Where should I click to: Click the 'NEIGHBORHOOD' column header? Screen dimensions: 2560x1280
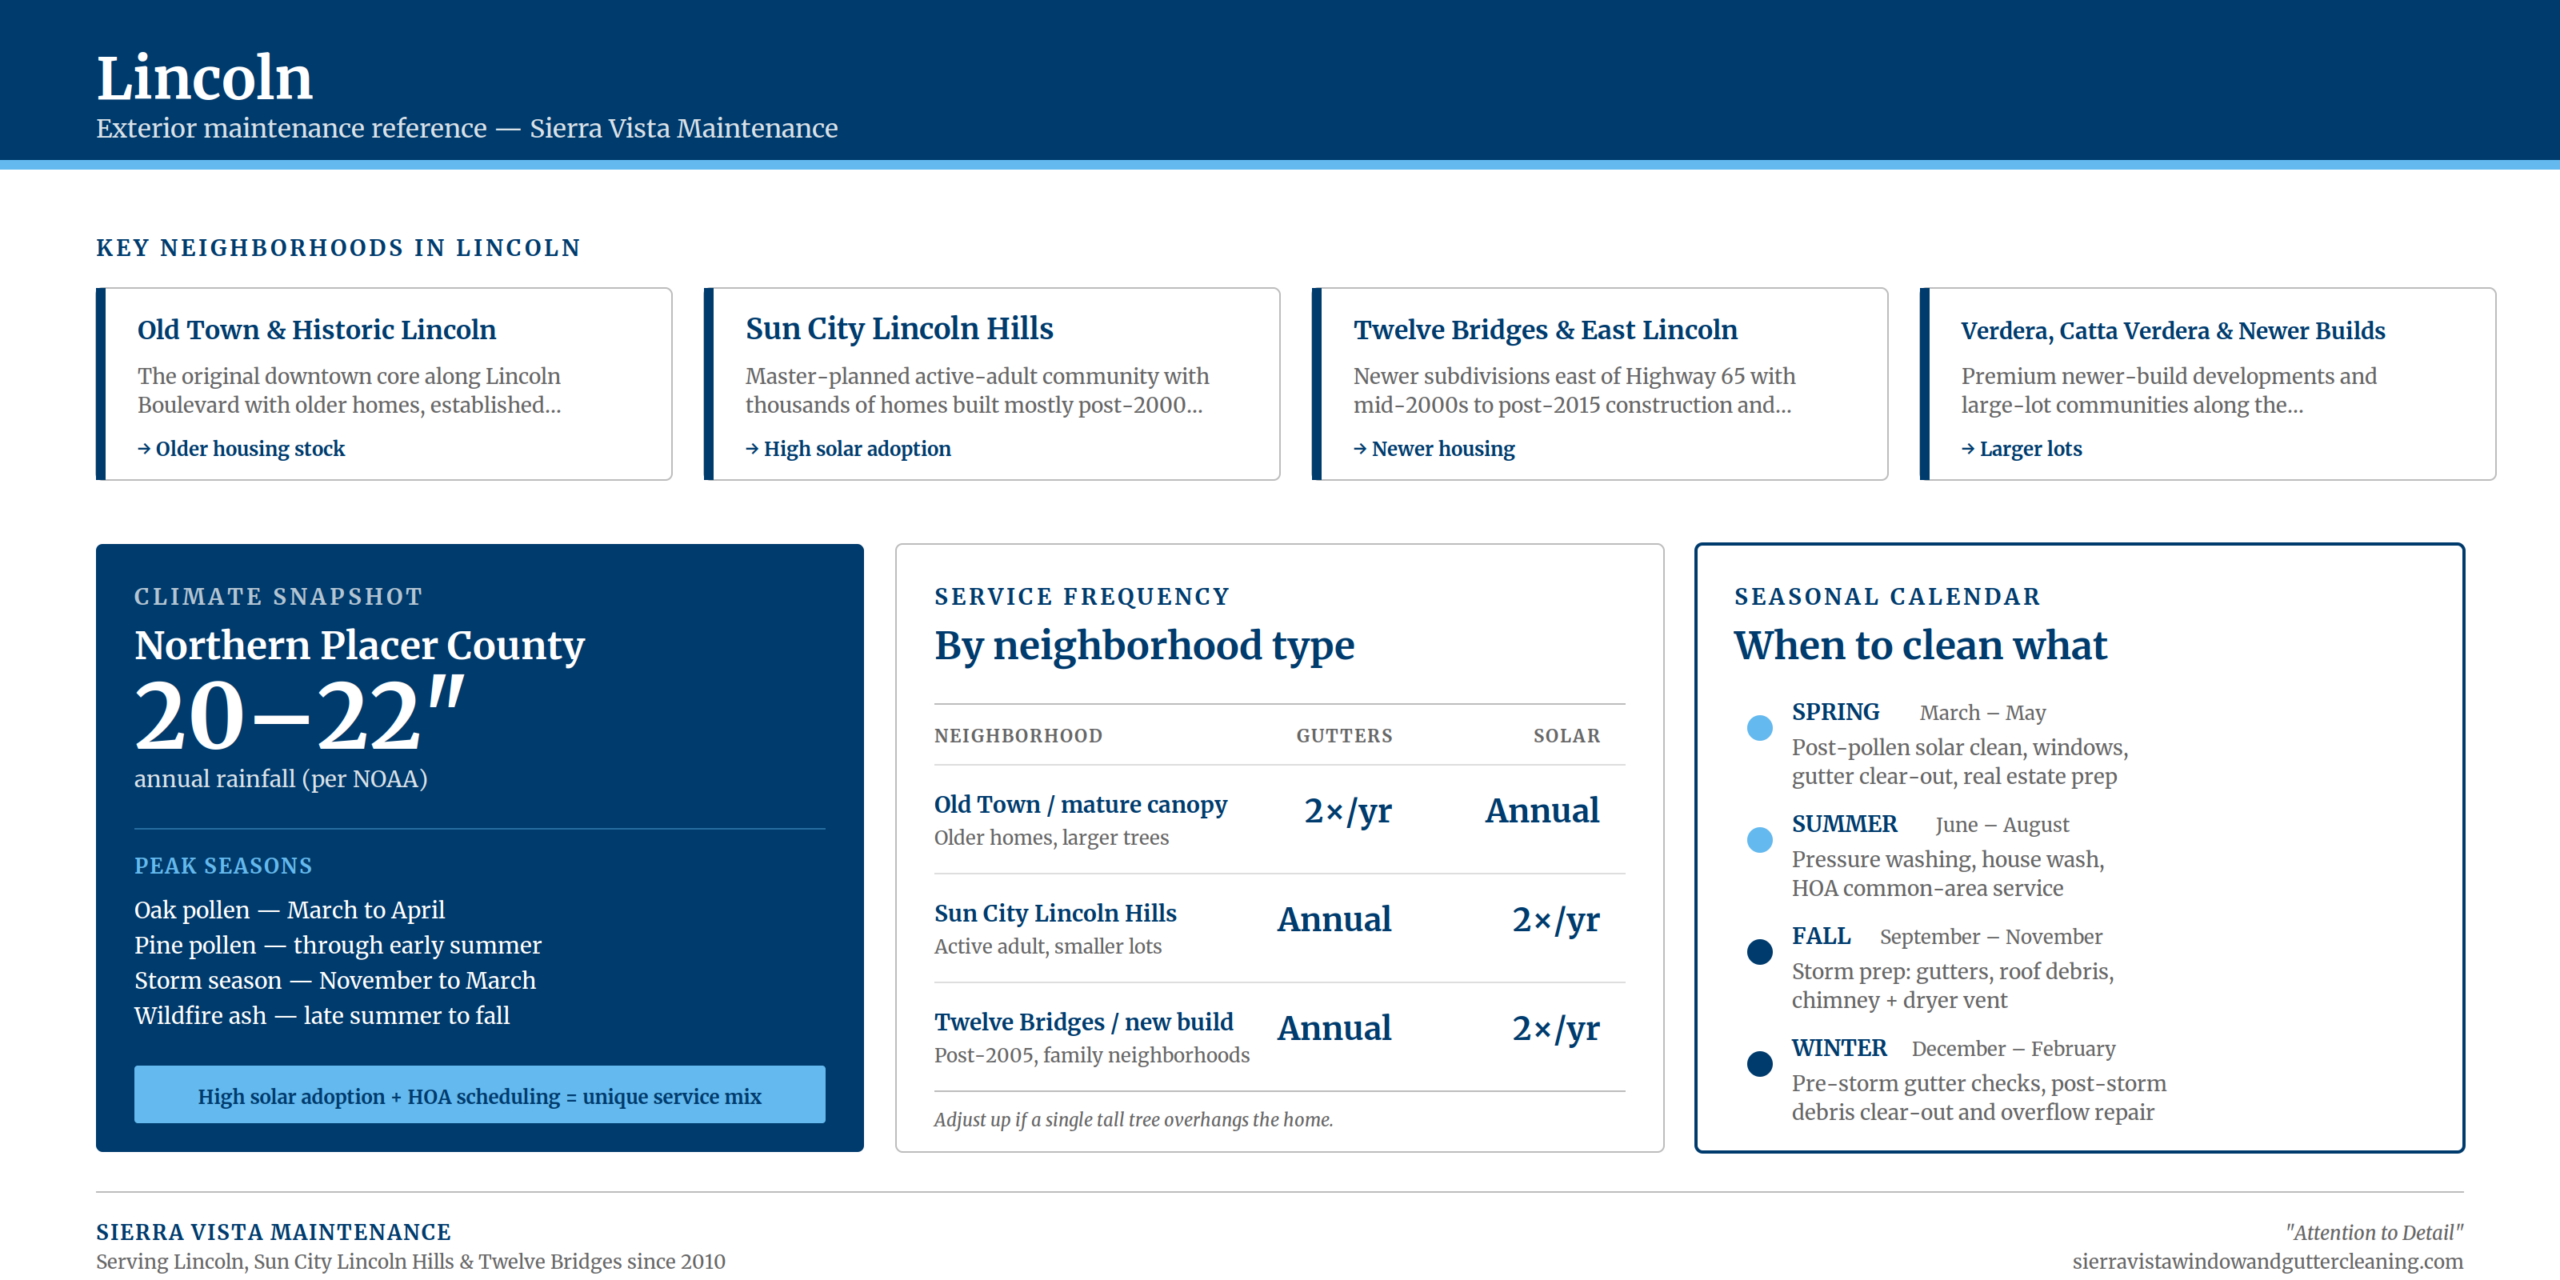[x=1018, y=736]
